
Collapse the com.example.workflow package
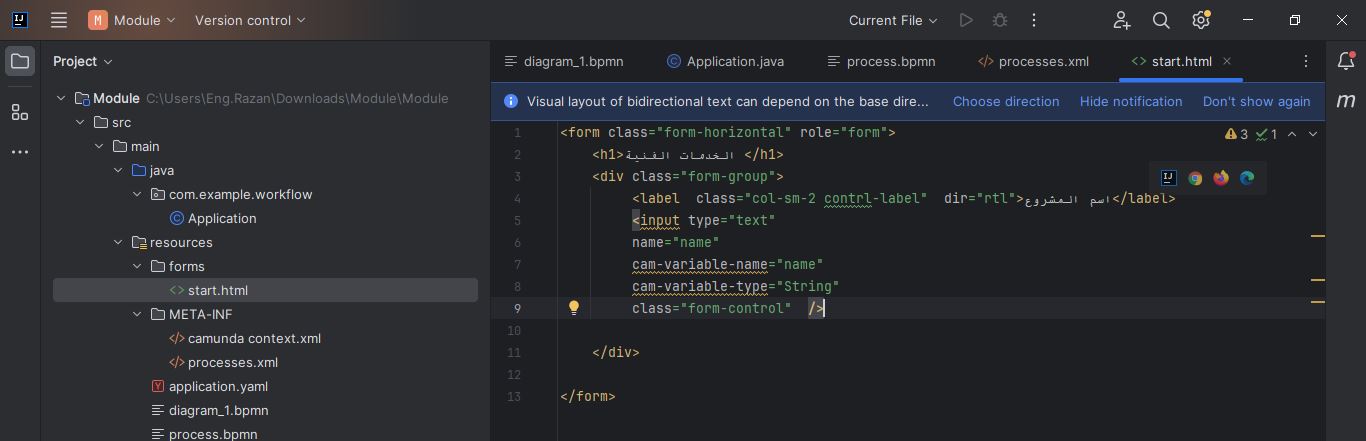[137, 194]
